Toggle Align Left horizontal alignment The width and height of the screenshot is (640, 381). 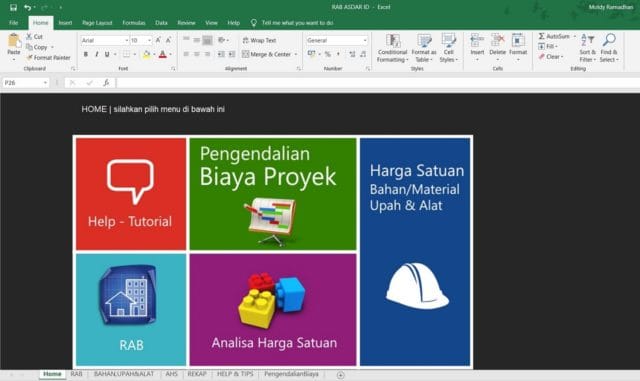186,54
